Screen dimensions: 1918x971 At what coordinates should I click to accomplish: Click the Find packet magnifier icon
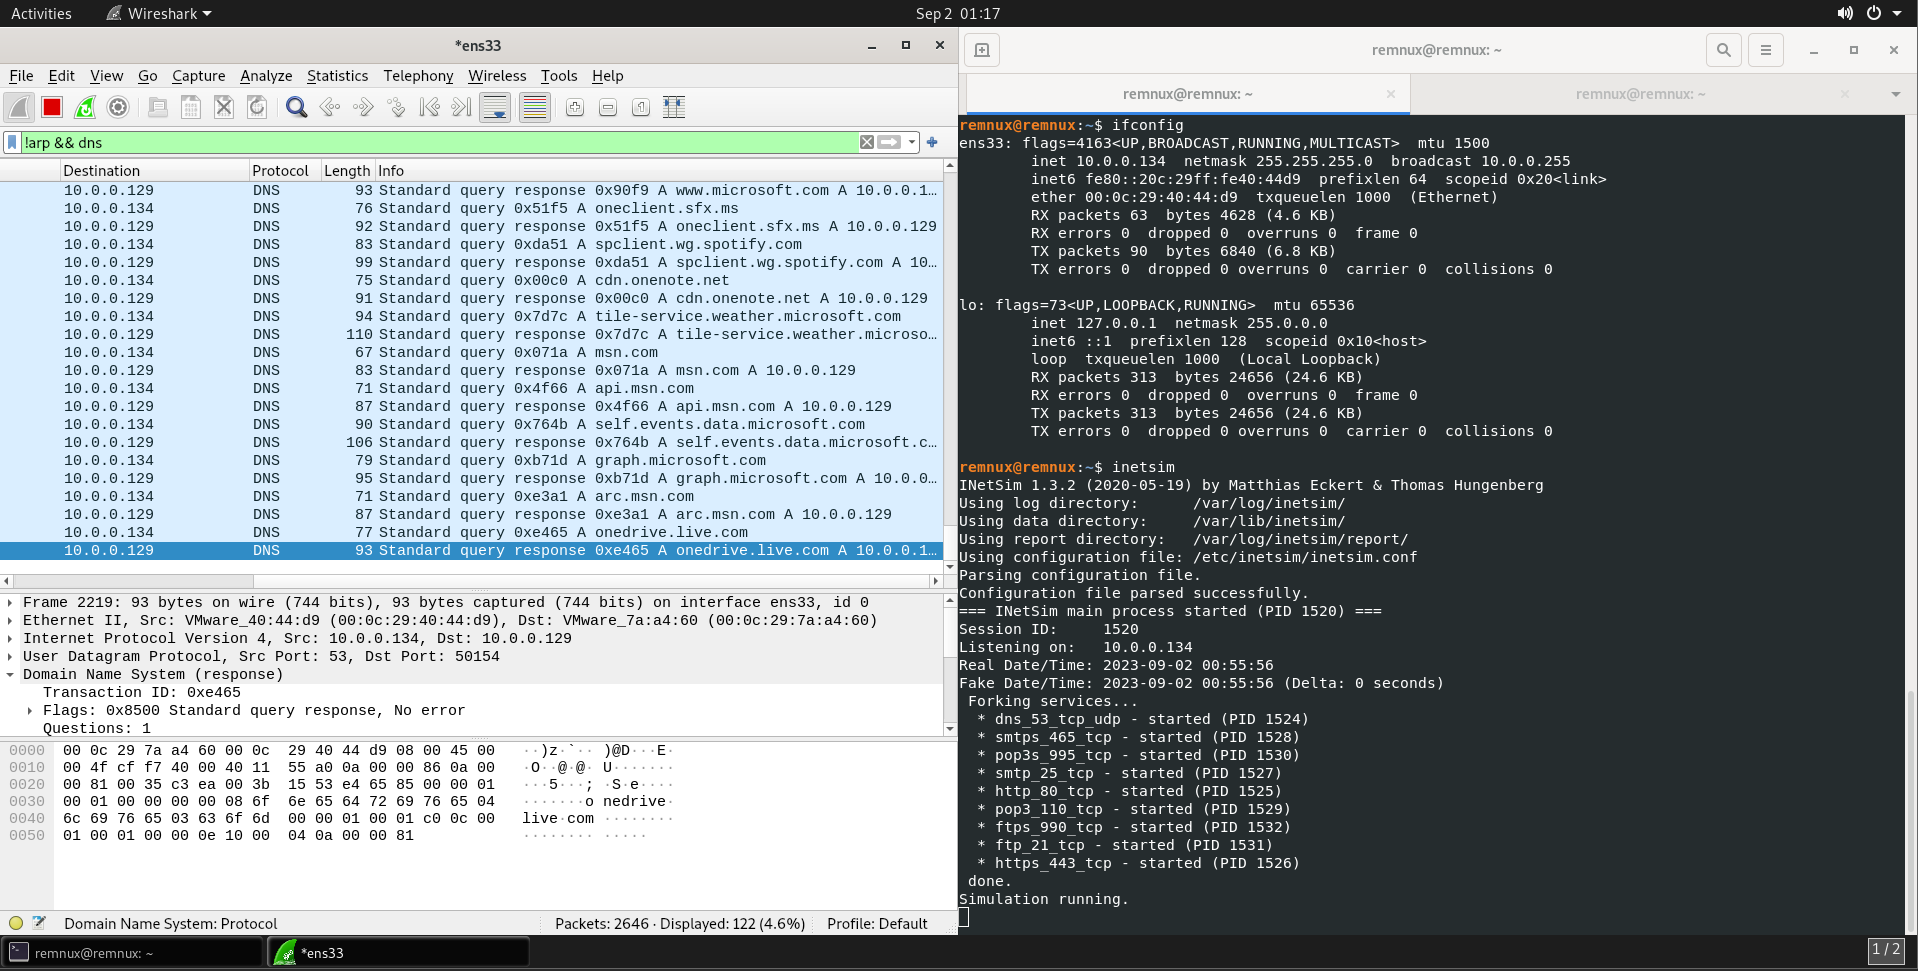[x=296, y=107]
